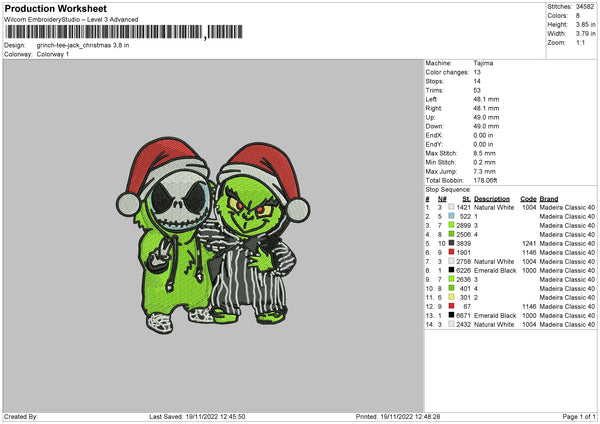Click the 'N#' column header

[x=442, y=199]
